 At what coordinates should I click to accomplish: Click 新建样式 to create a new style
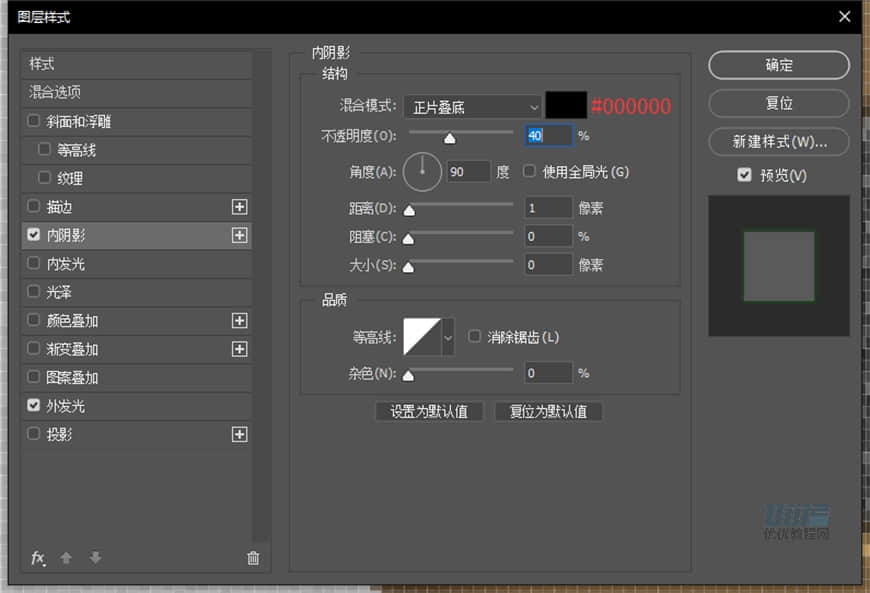778,141
